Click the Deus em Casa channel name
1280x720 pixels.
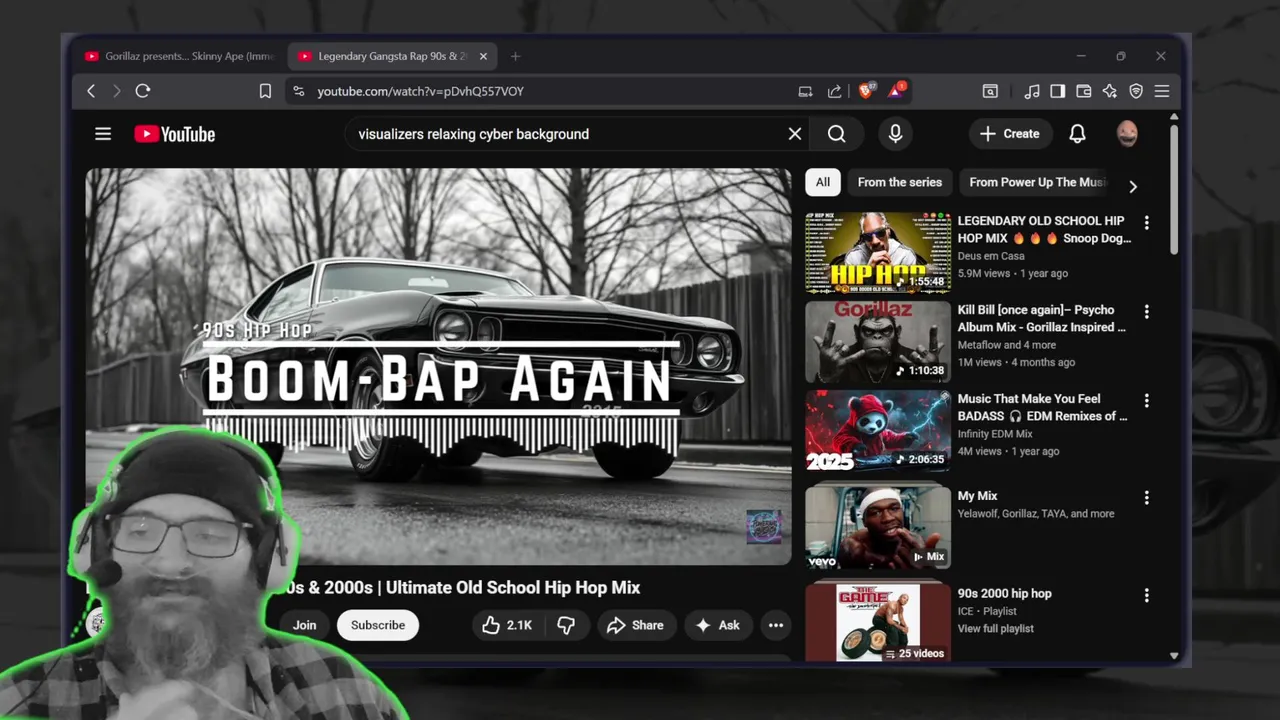pyautogui.click(x=991, y=256)
